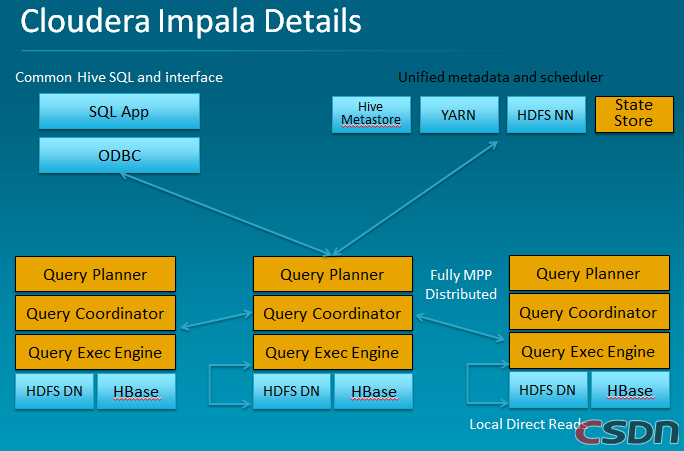Screen dimensions: 684x451
Task: Select the SQL App box
Action: 119,111
